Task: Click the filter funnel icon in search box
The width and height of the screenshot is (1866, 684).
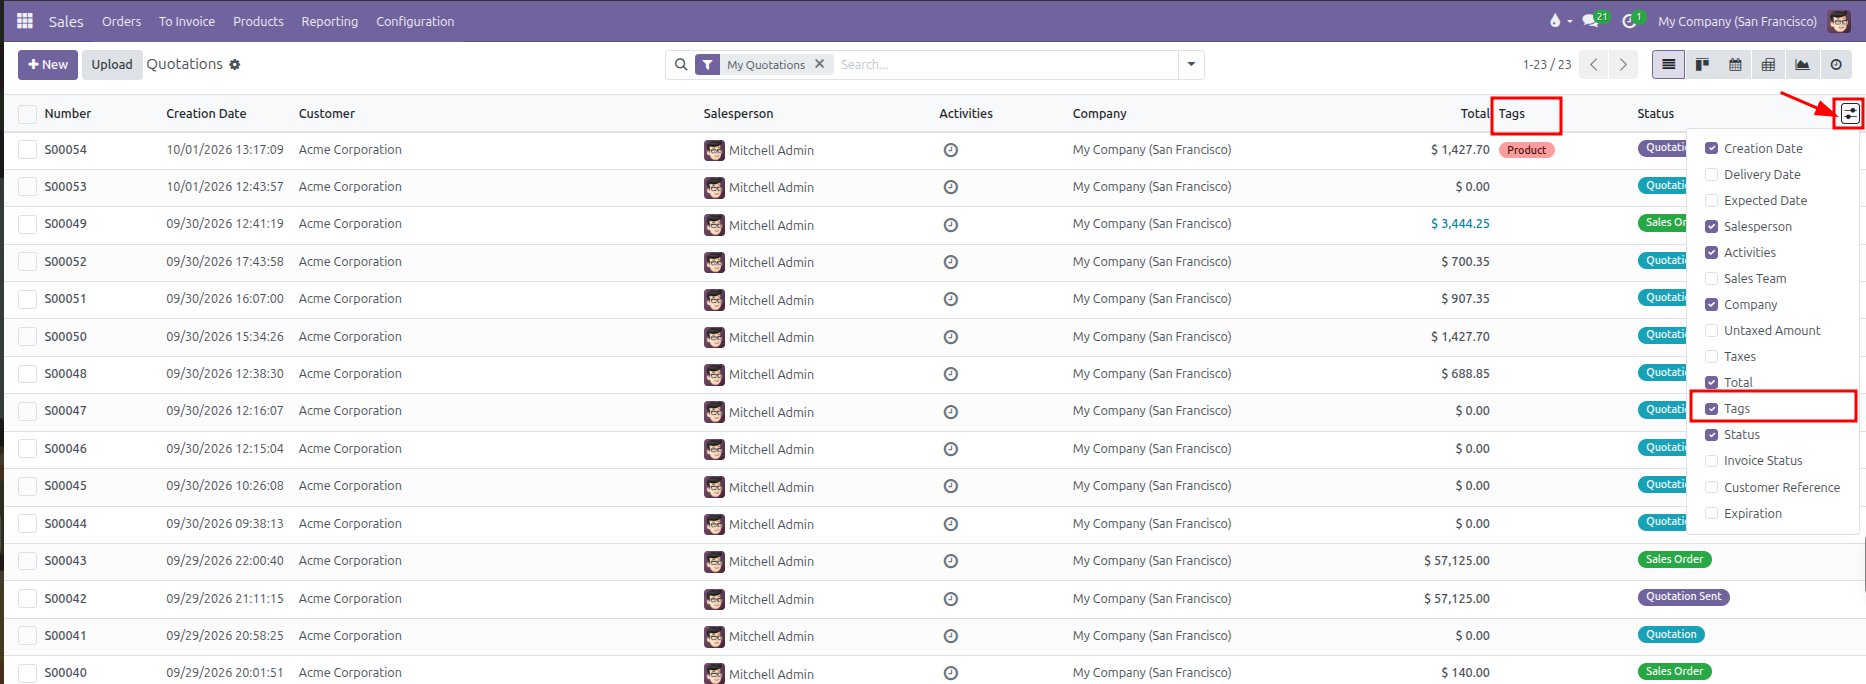Action: [708, 65]
